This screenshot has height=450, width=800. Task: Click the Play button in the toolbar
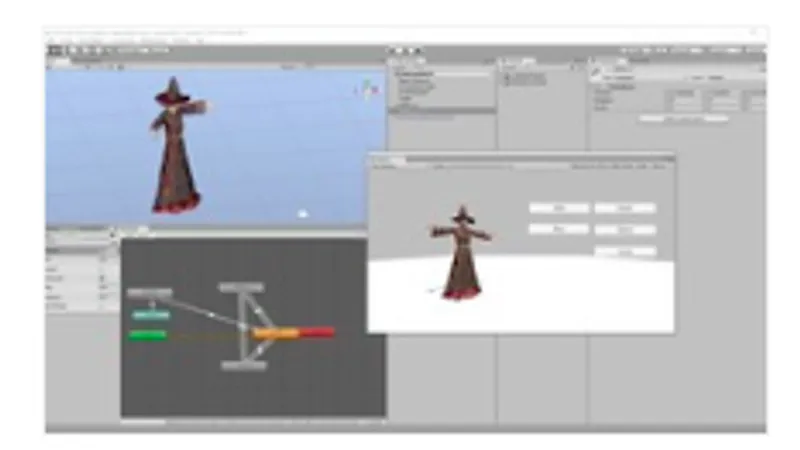pyautogui.click(x=394, y=51)
